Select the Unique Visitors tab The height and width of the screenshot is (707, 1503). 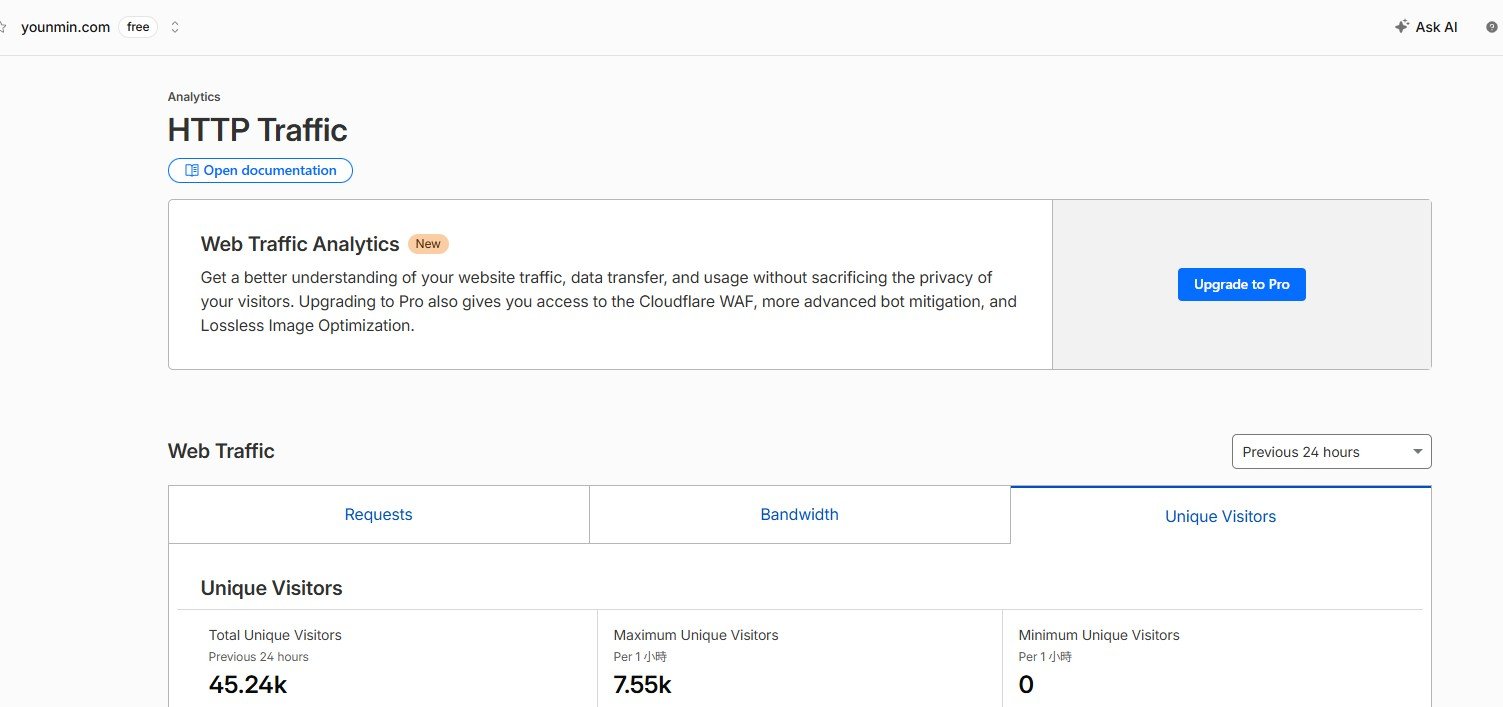1221,516
